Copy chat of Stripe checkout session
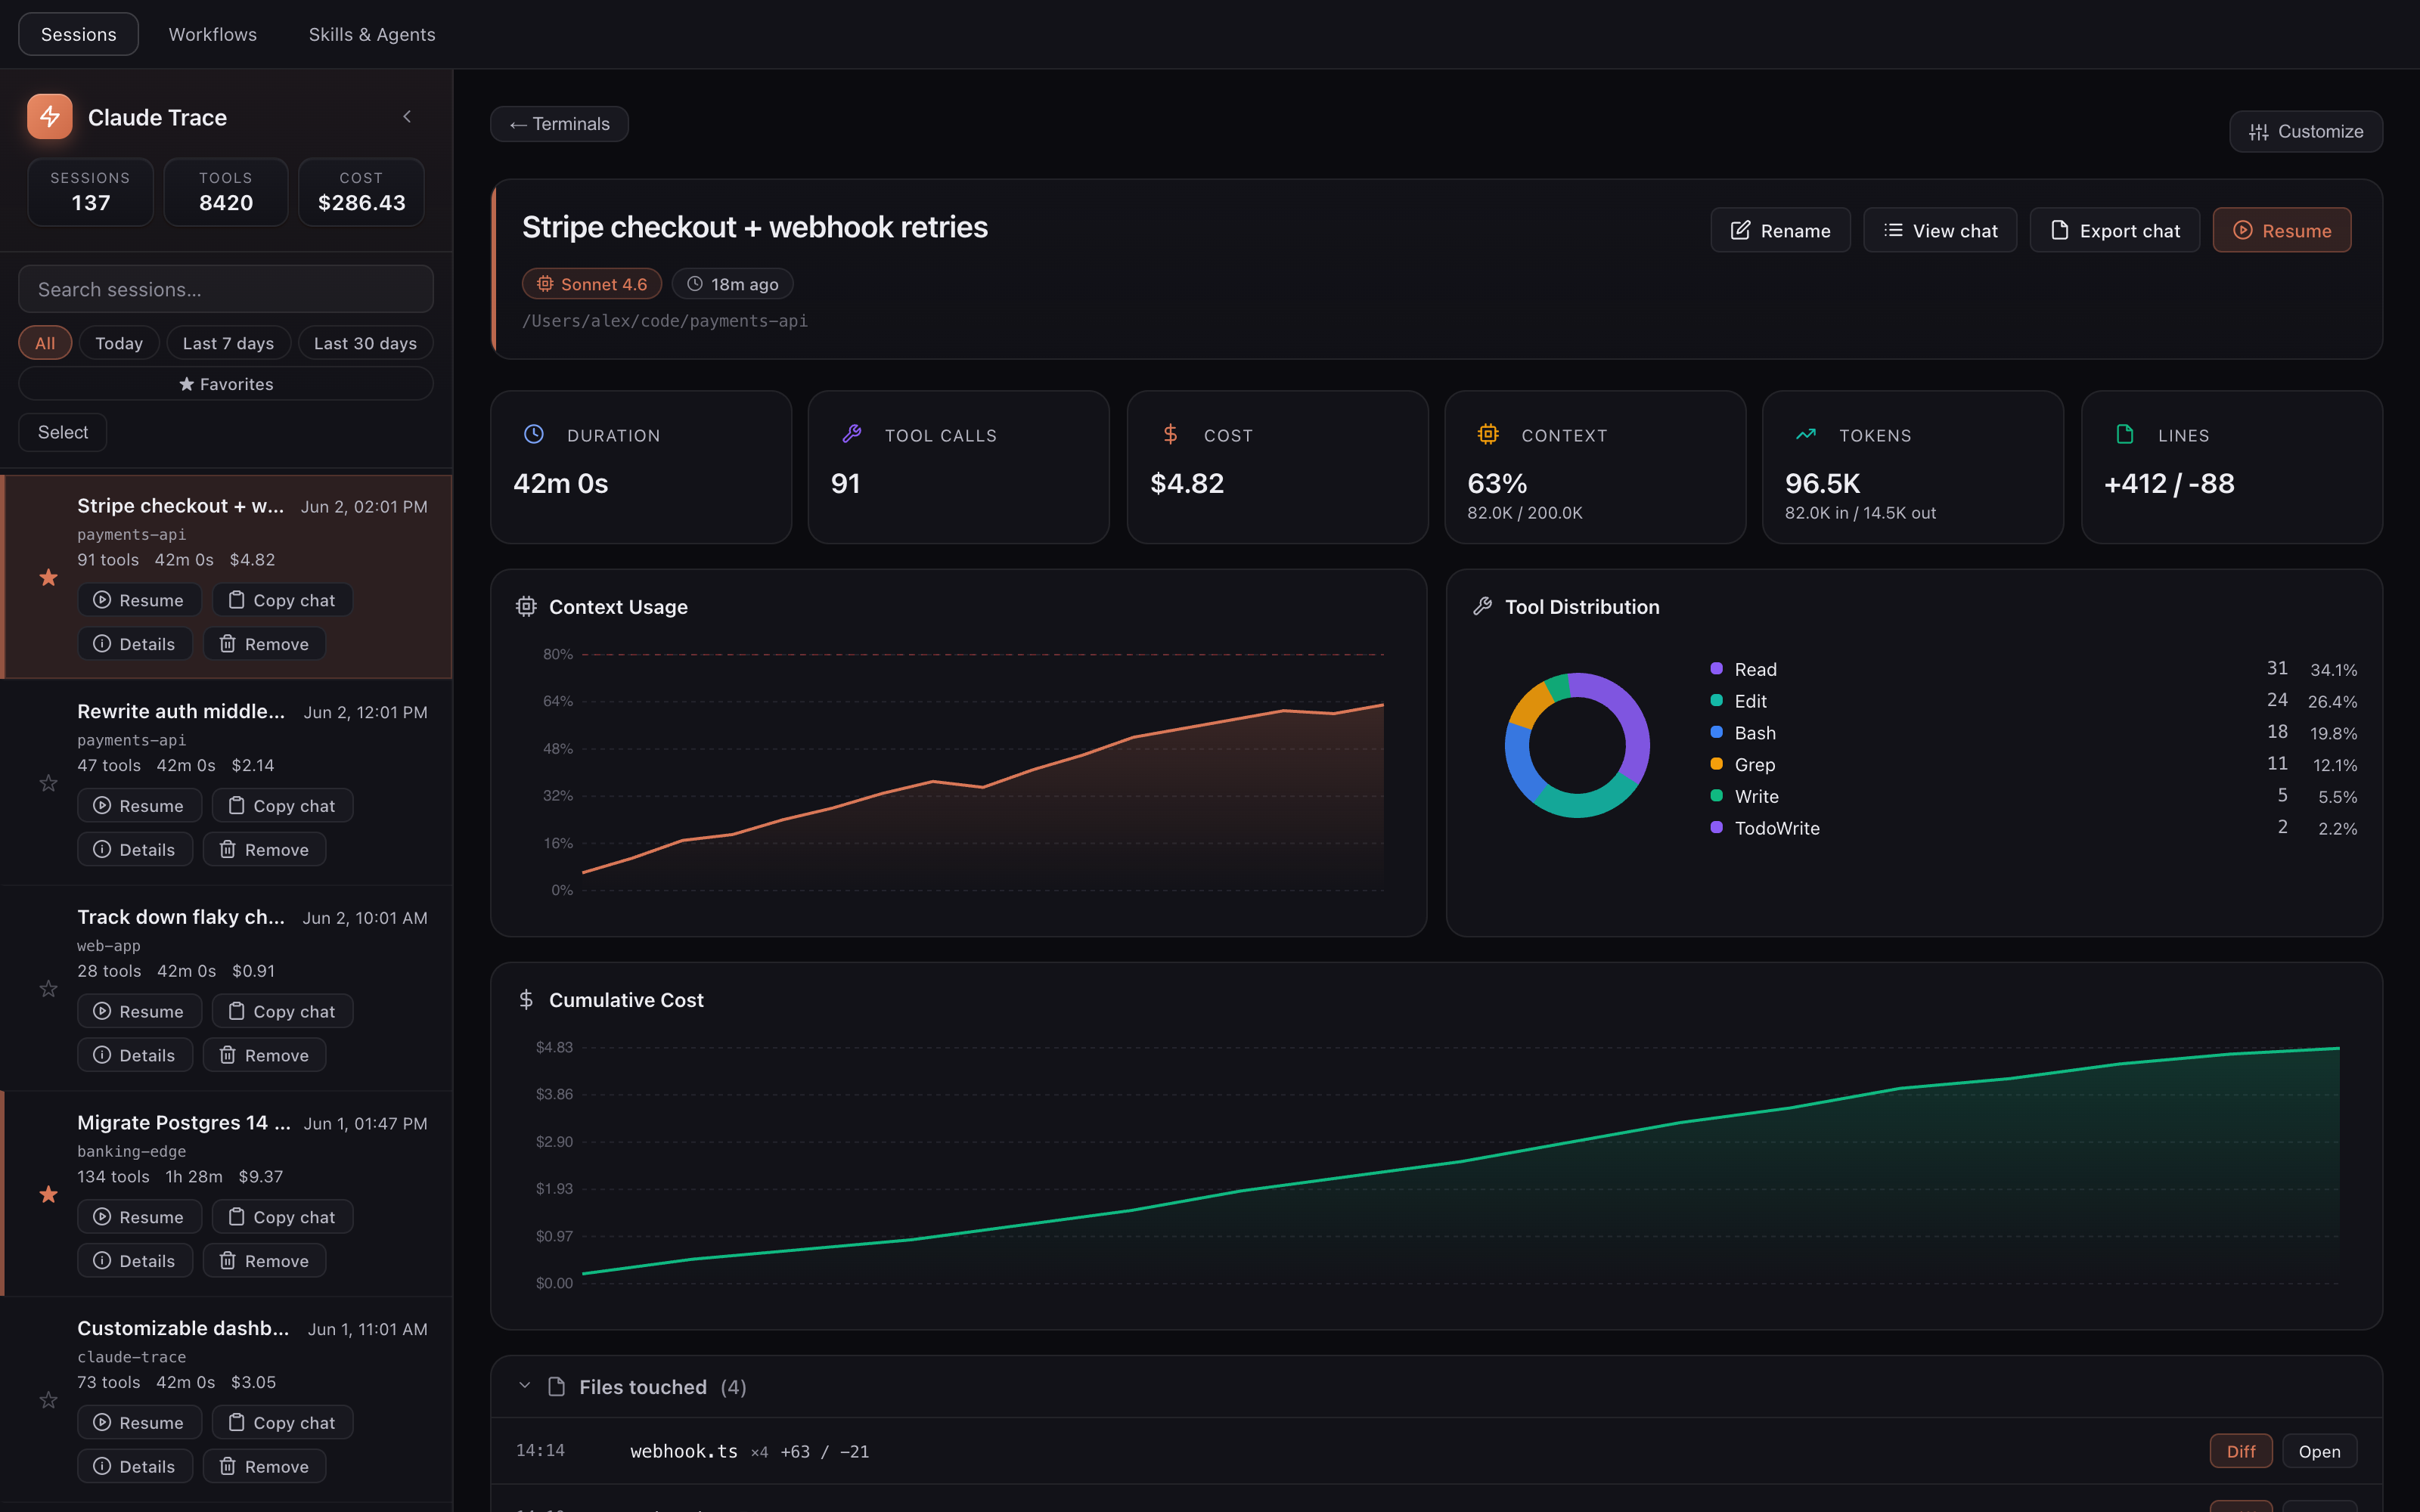Viewport: 2420px width, 1512px height. pos(282,600)
